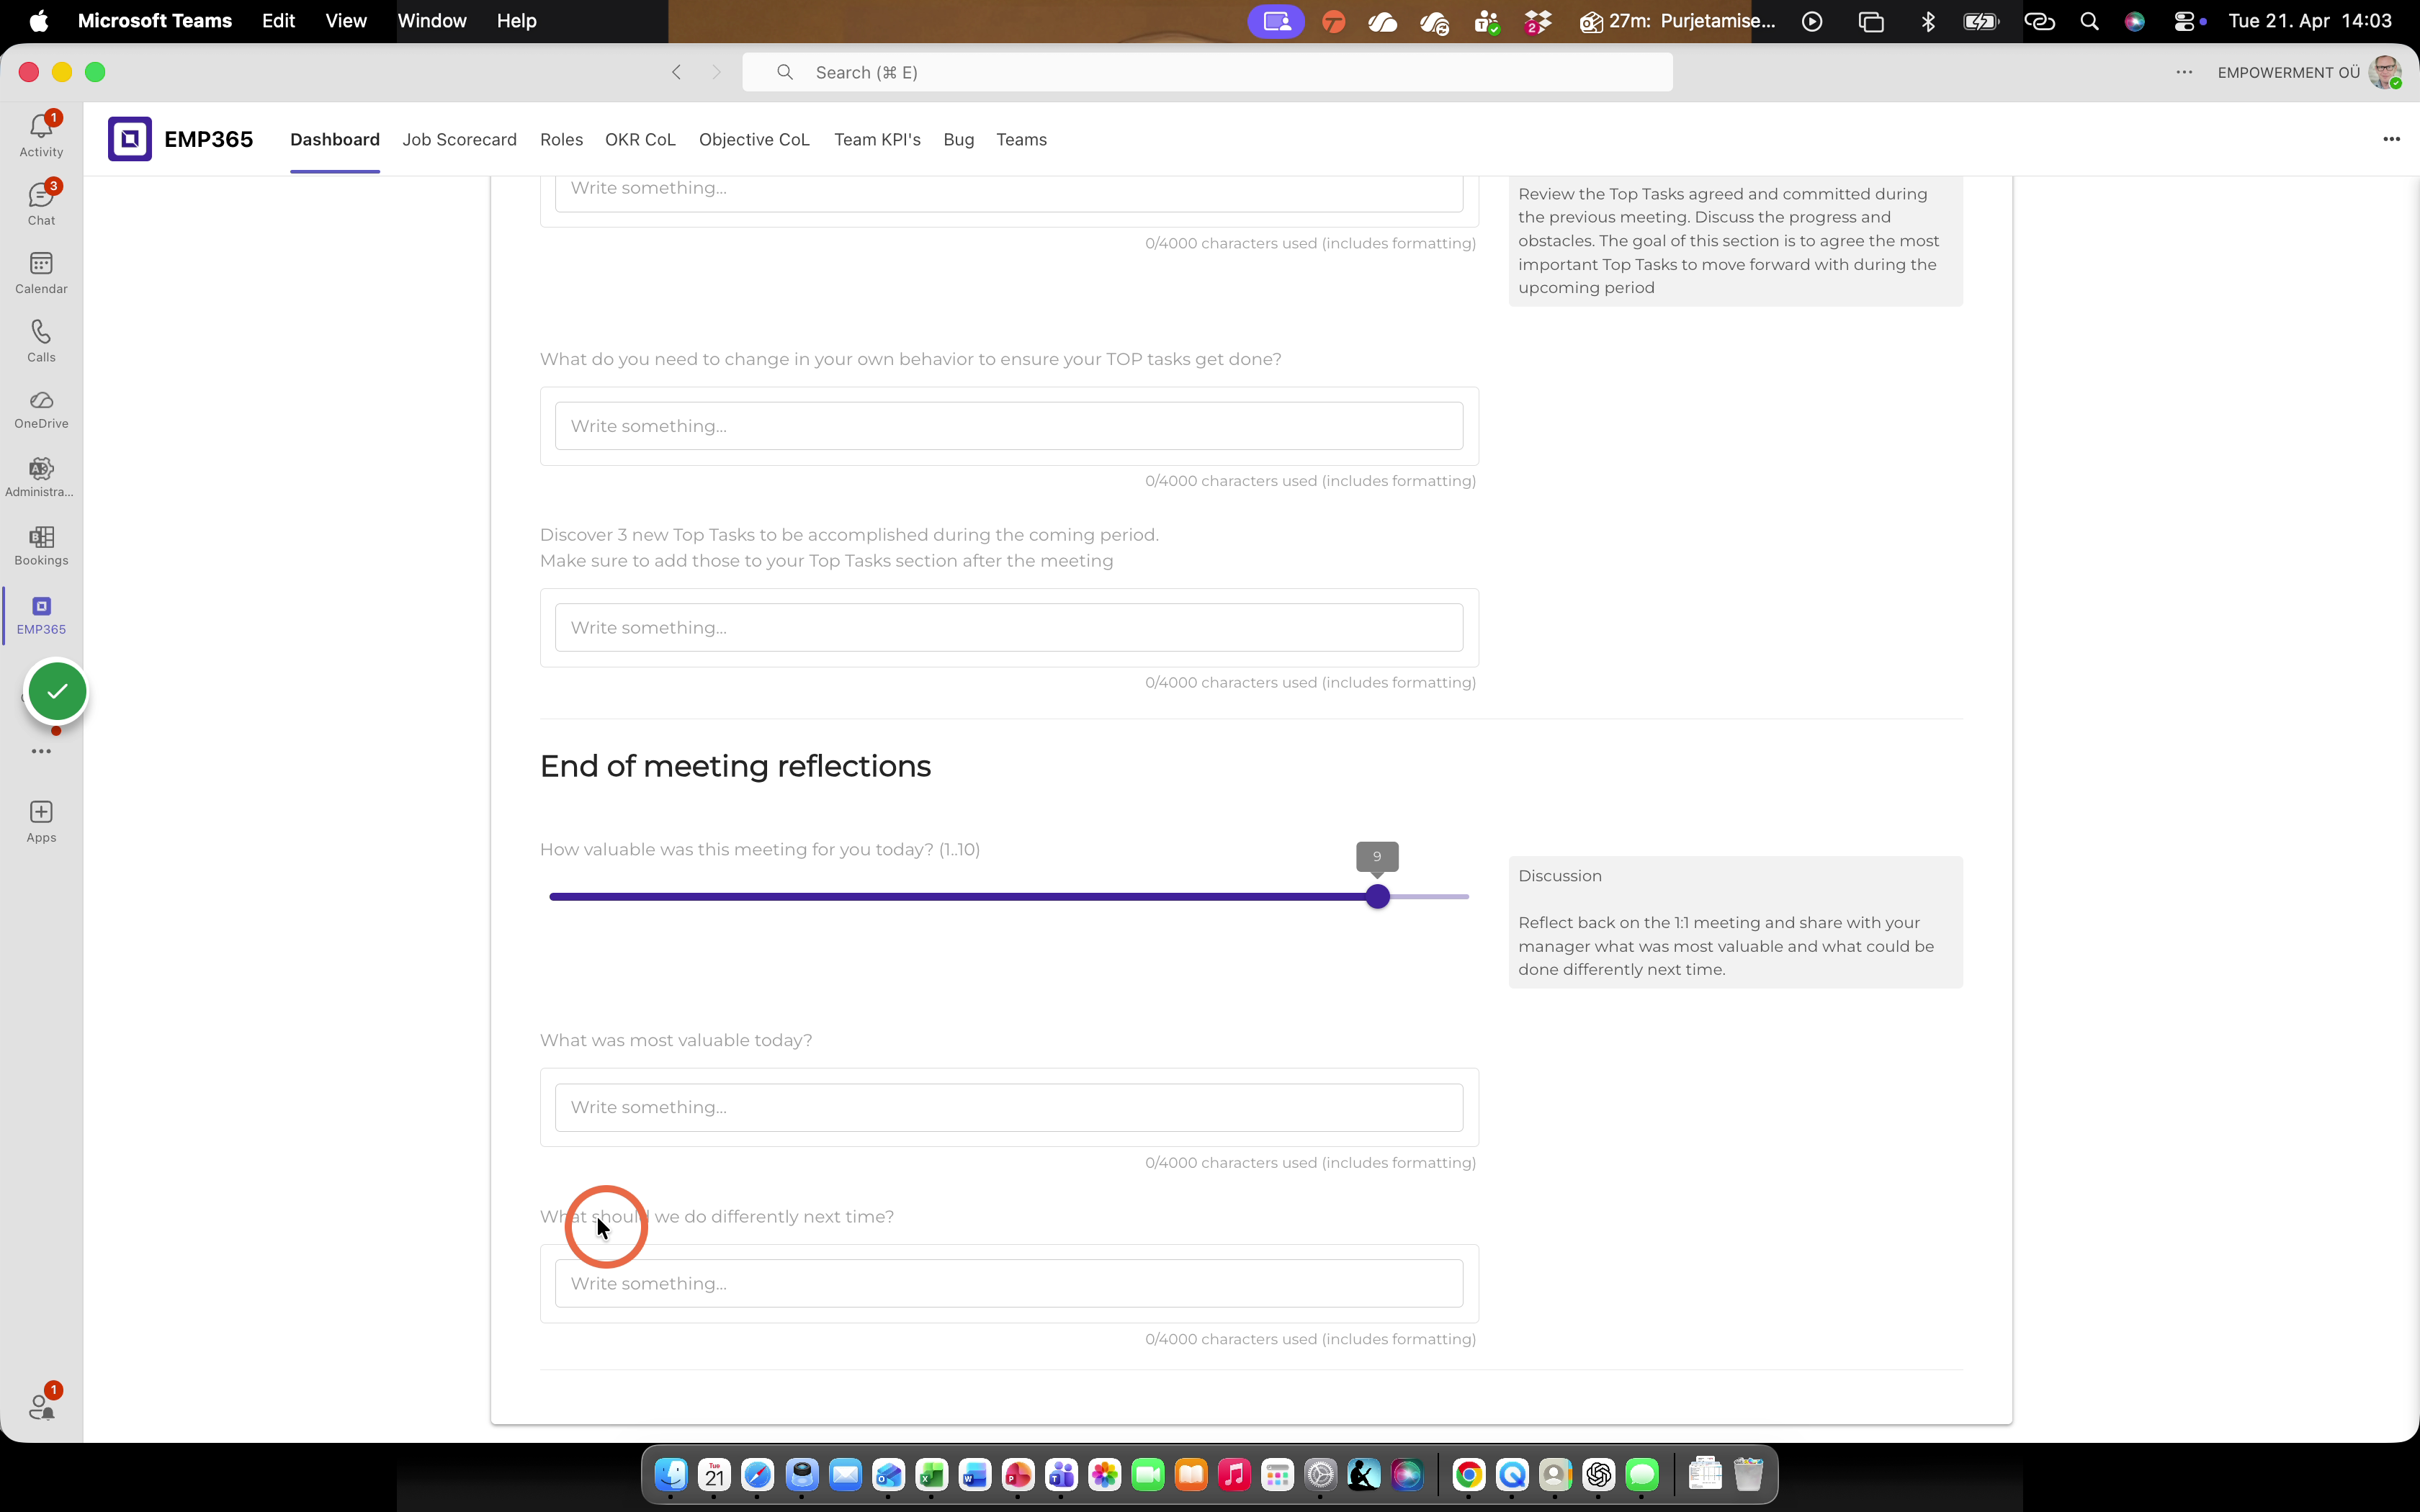Switch to the OKR CoL tab
Screen dimensions: 2420x1512
pos(640,140)
